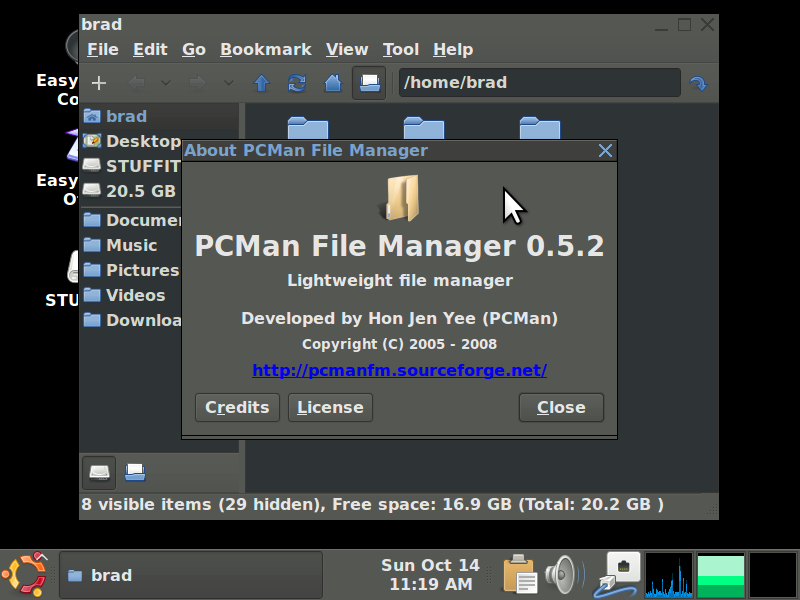Click the network connection tray icon
Viewport: 800px width, 600px height.
617,575
